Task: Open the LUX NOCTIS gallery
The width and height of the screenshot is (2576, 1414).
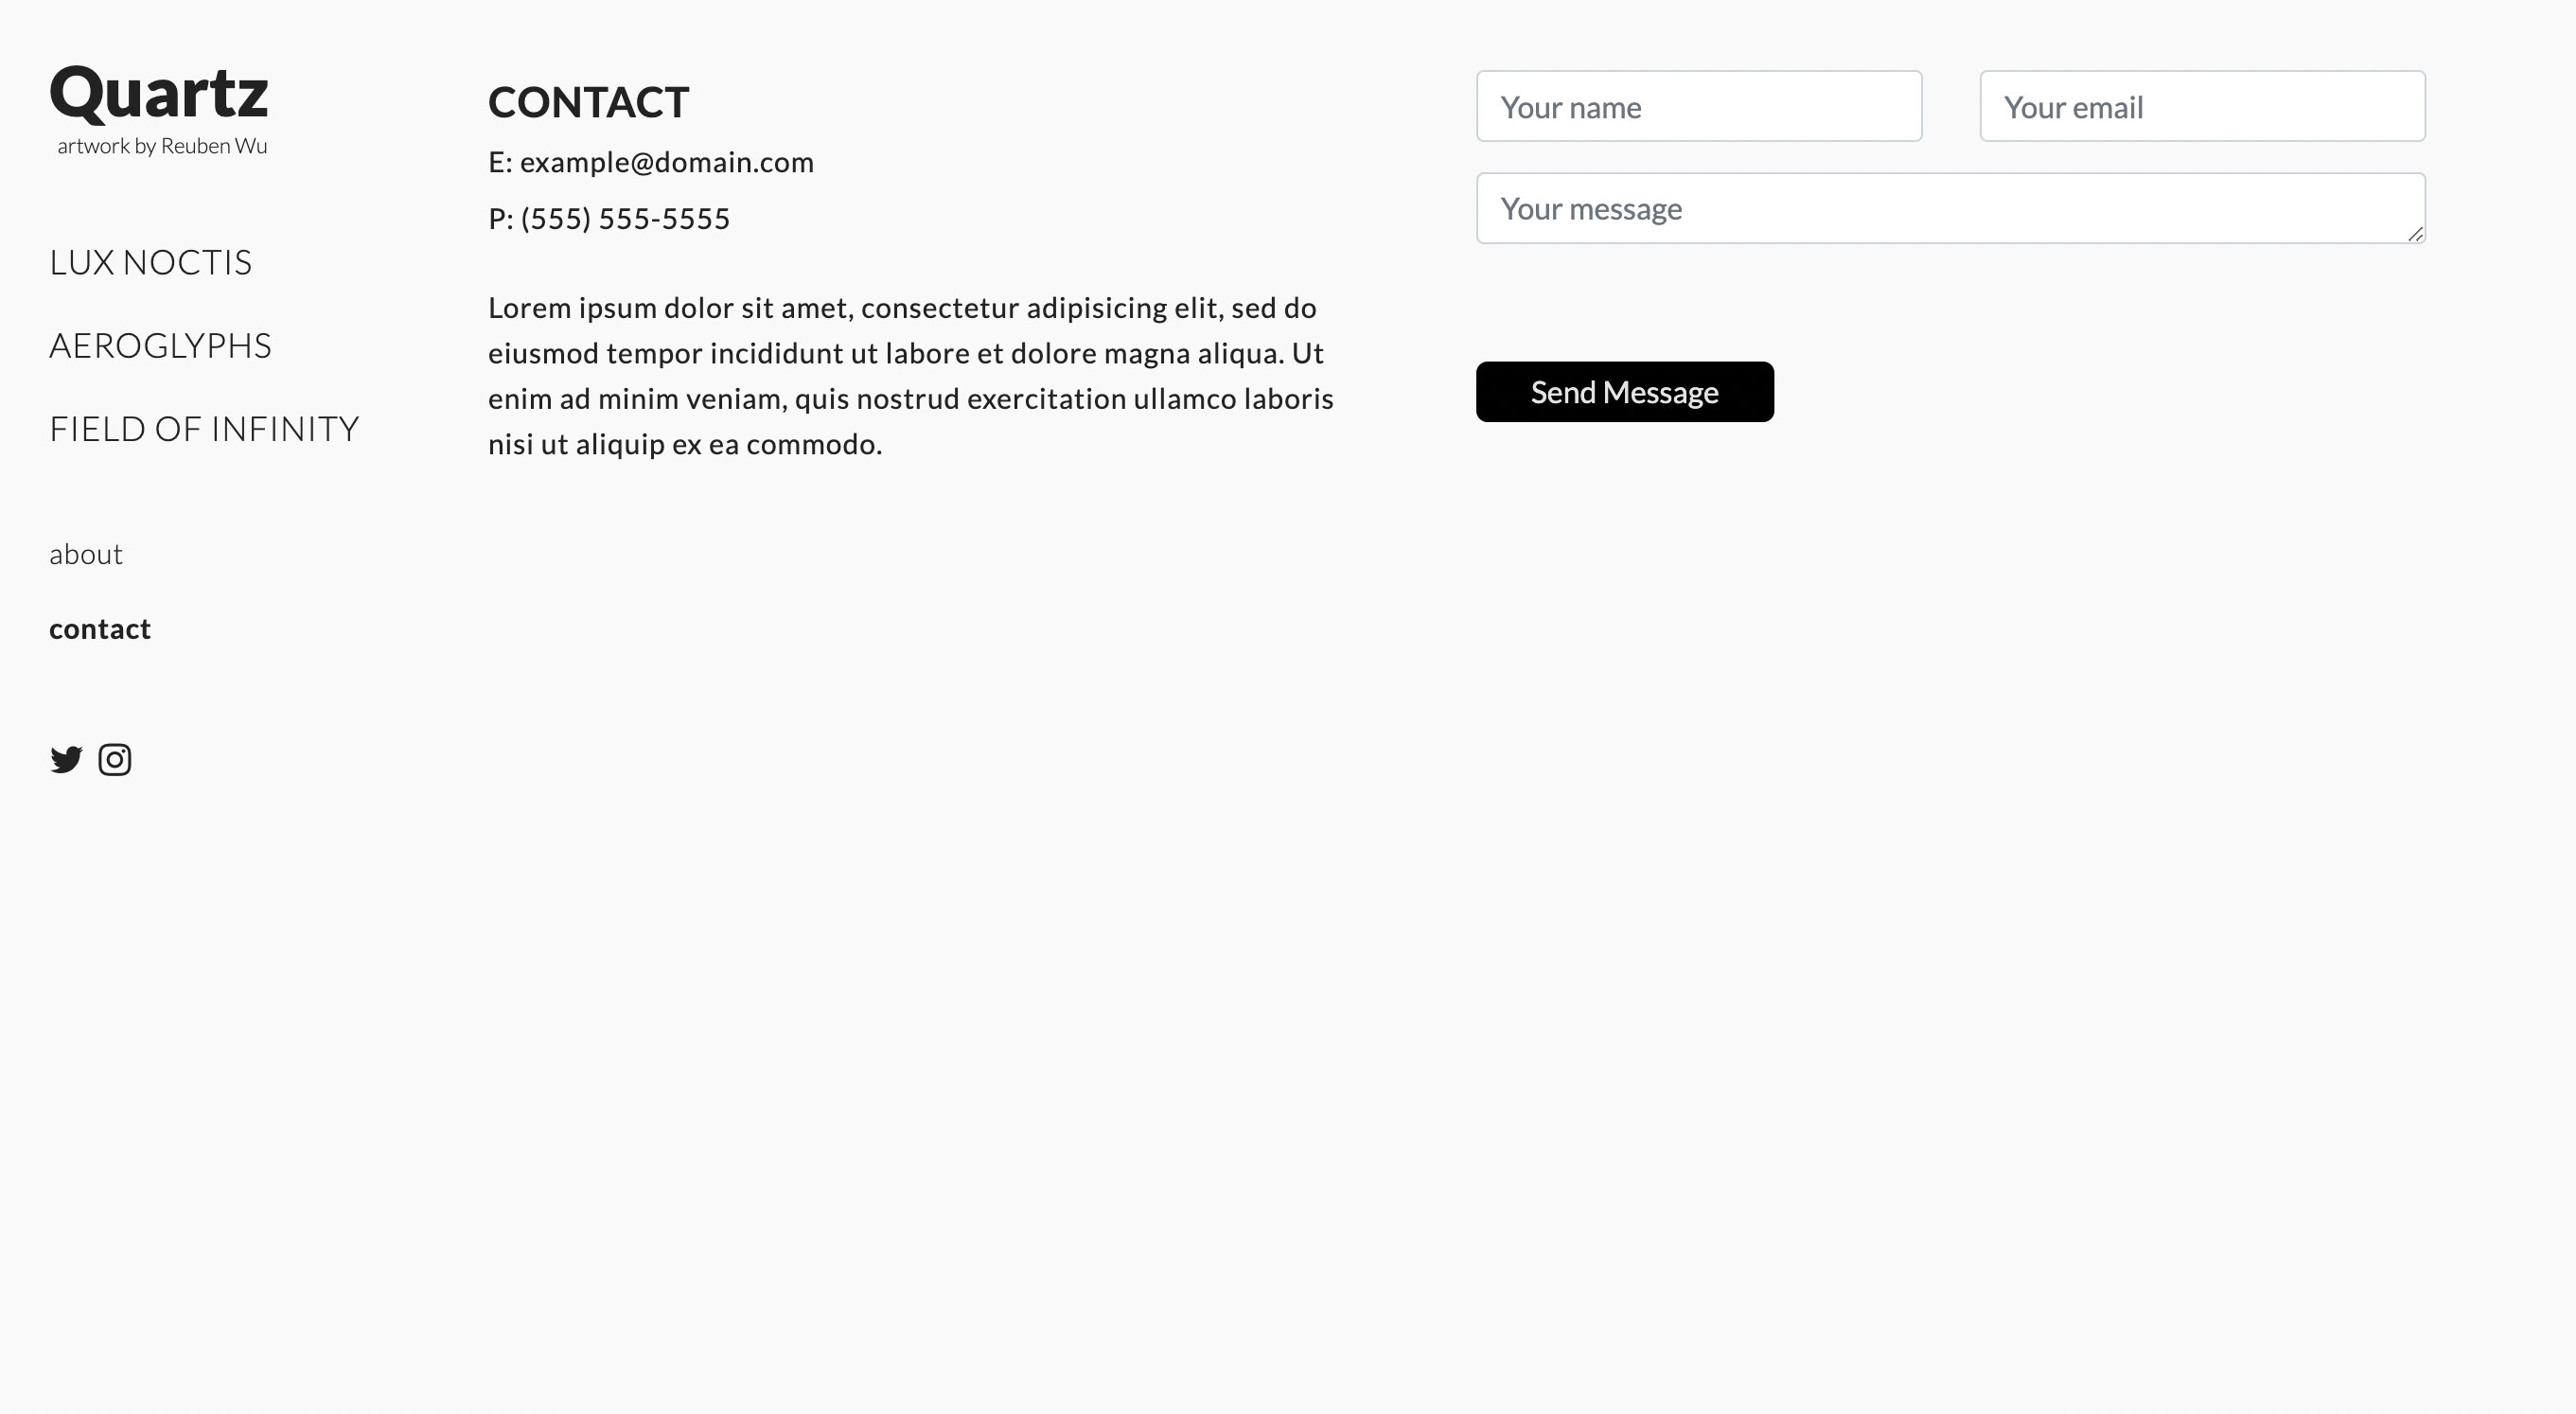Action: tap(151, 262)
